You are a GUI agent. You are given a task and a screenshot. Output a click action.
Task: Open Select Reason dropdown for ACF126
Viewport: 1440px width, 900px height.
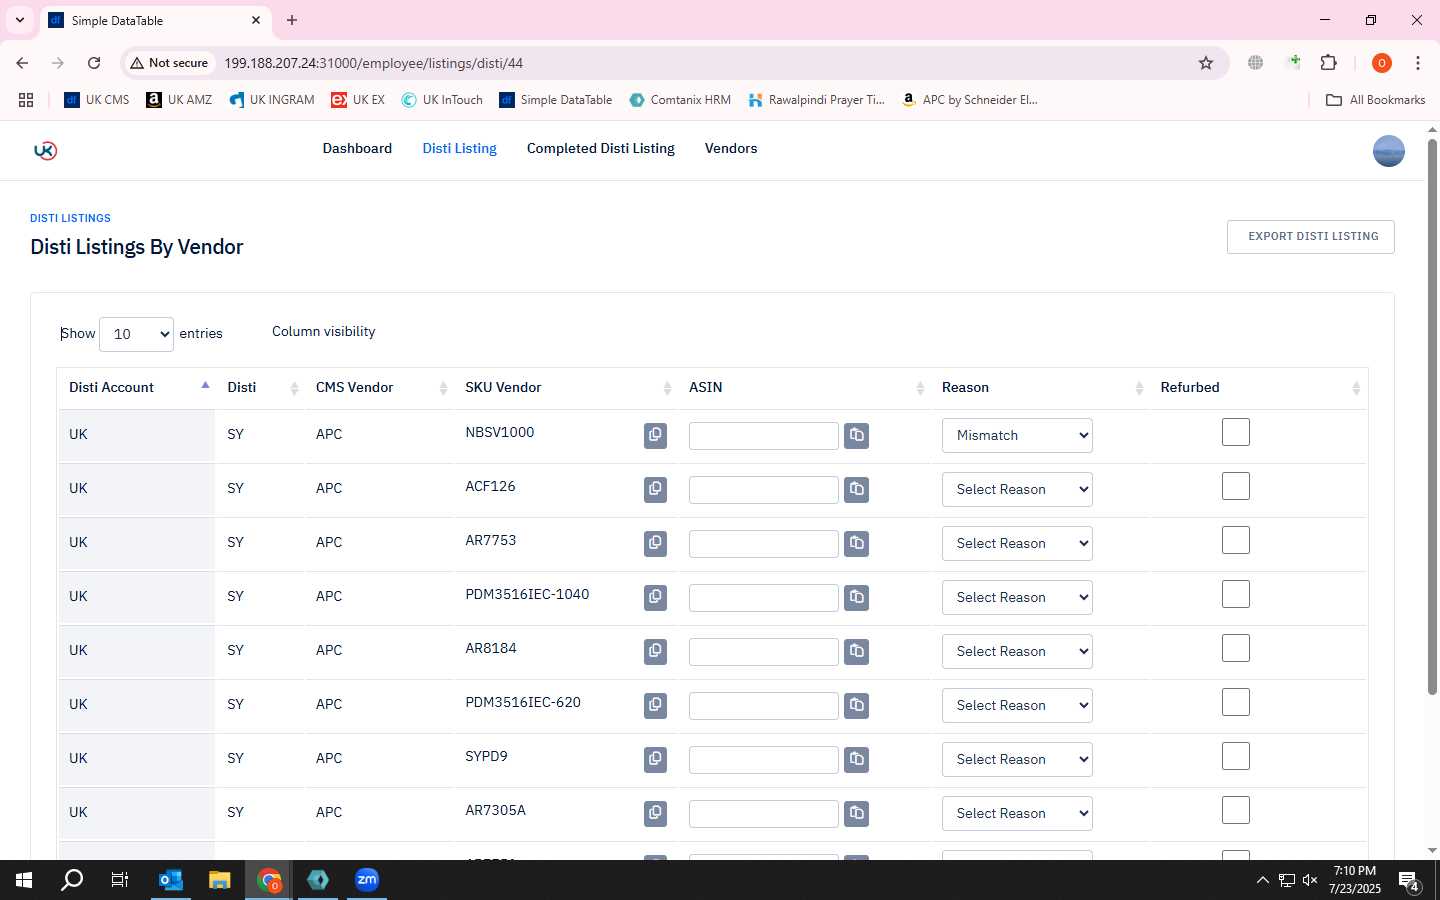pyautogui.click(x=1017, y=489)
